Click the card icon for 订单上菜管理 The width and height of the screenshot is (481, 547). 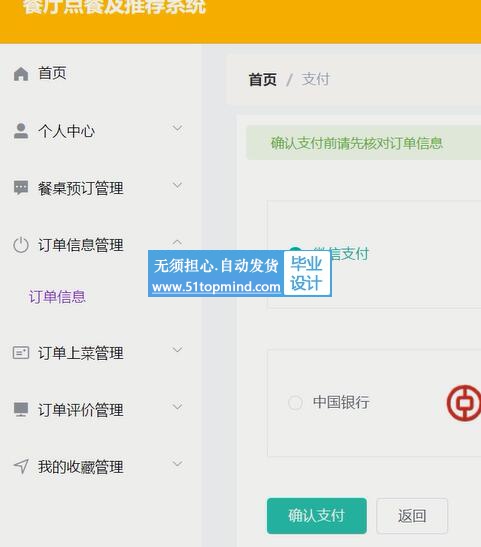coord(21,353)
